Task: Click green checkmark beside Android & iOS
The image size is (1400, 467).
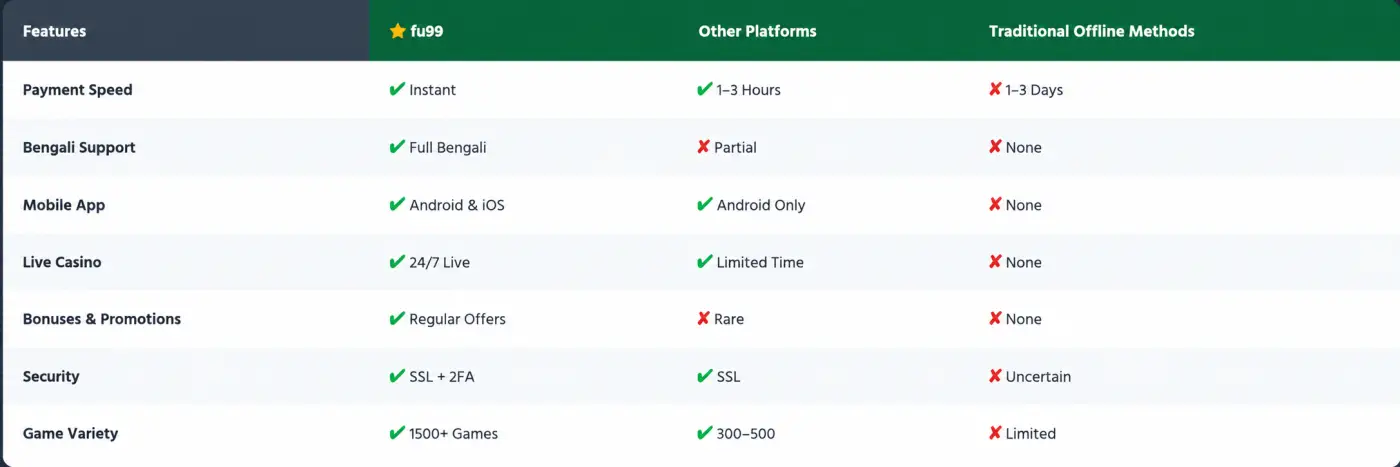Action: (397, 204)
